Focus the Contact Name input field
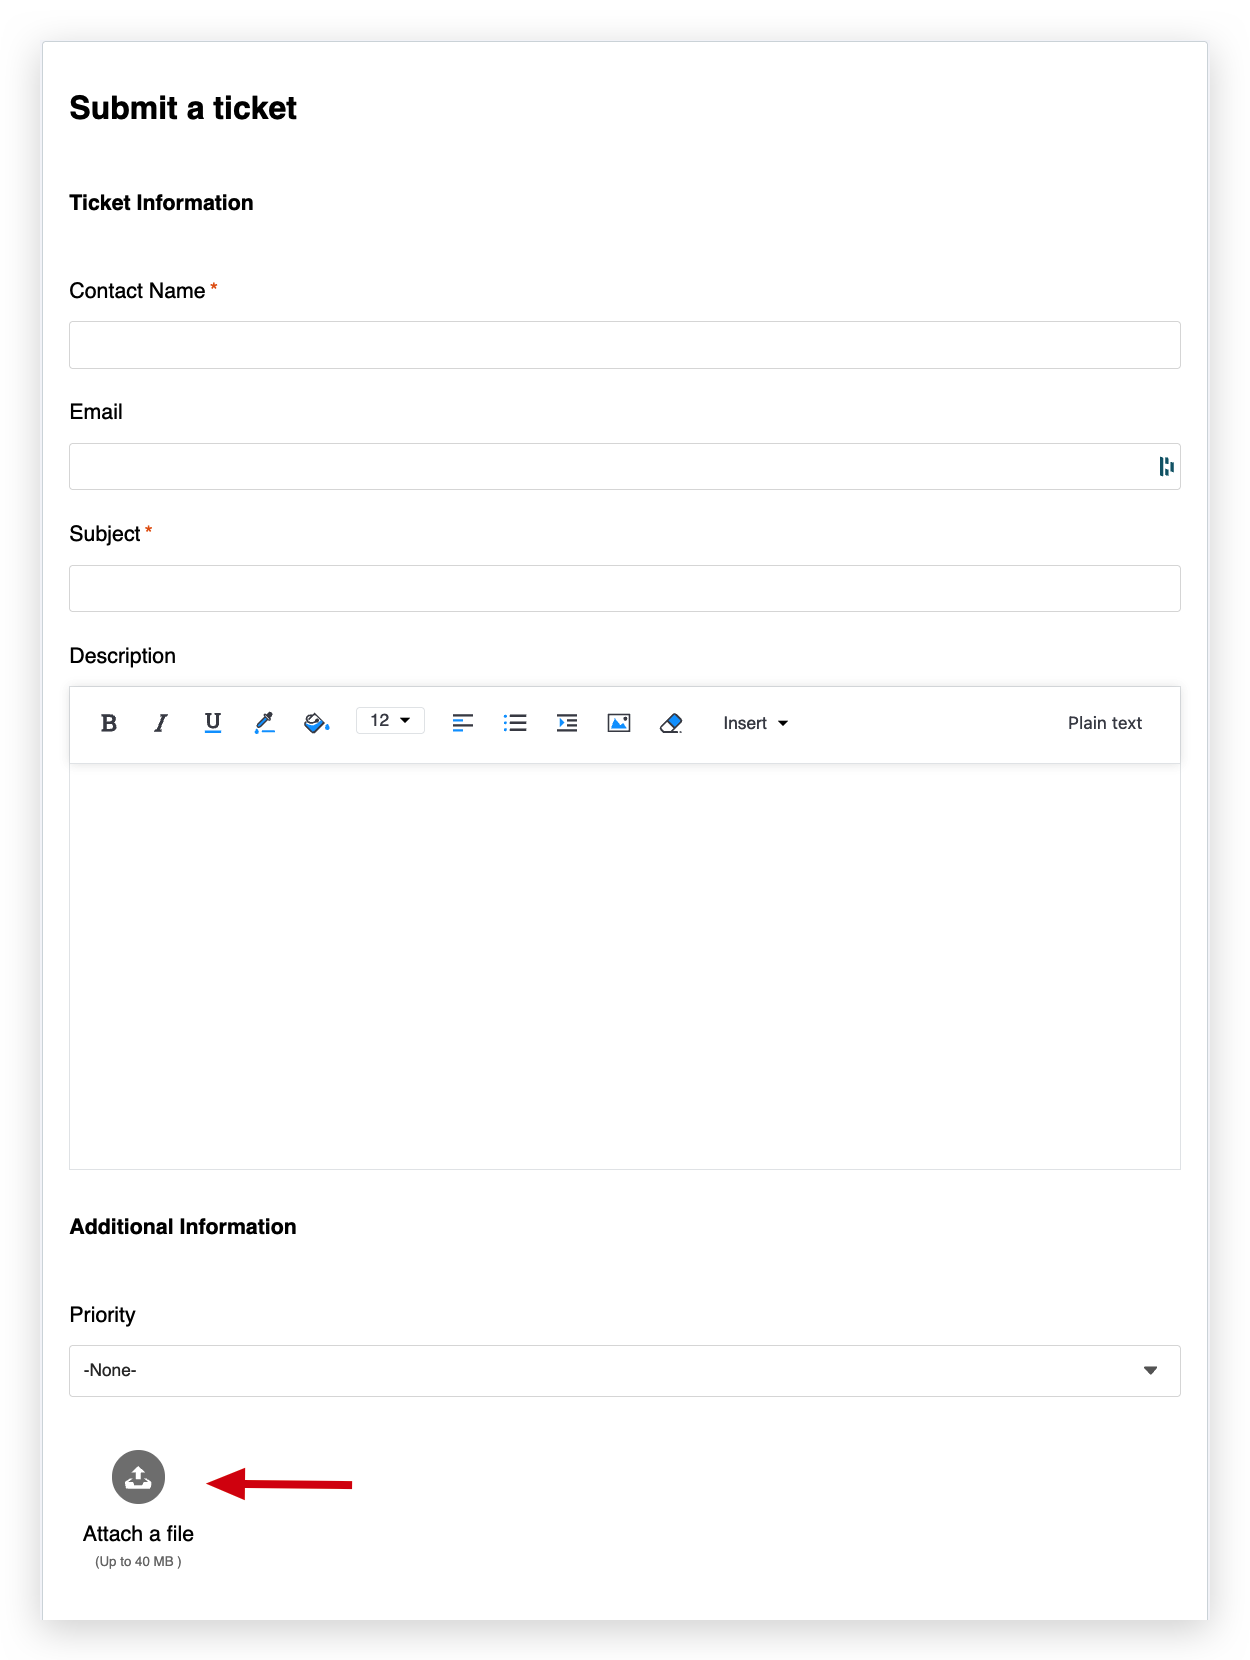This screenshot has width=1250, height=1660. coord(625,345)
